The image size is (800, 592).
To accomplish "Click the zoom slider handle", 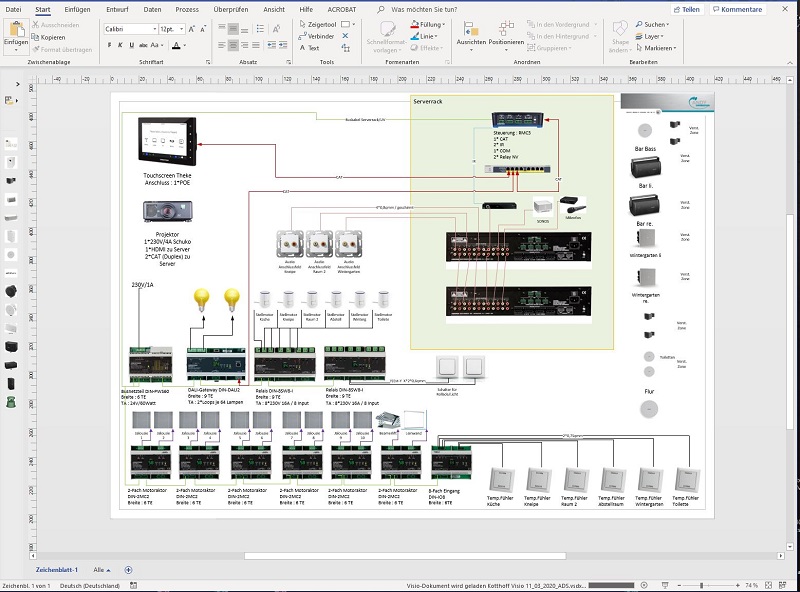I will coord(702,585).
